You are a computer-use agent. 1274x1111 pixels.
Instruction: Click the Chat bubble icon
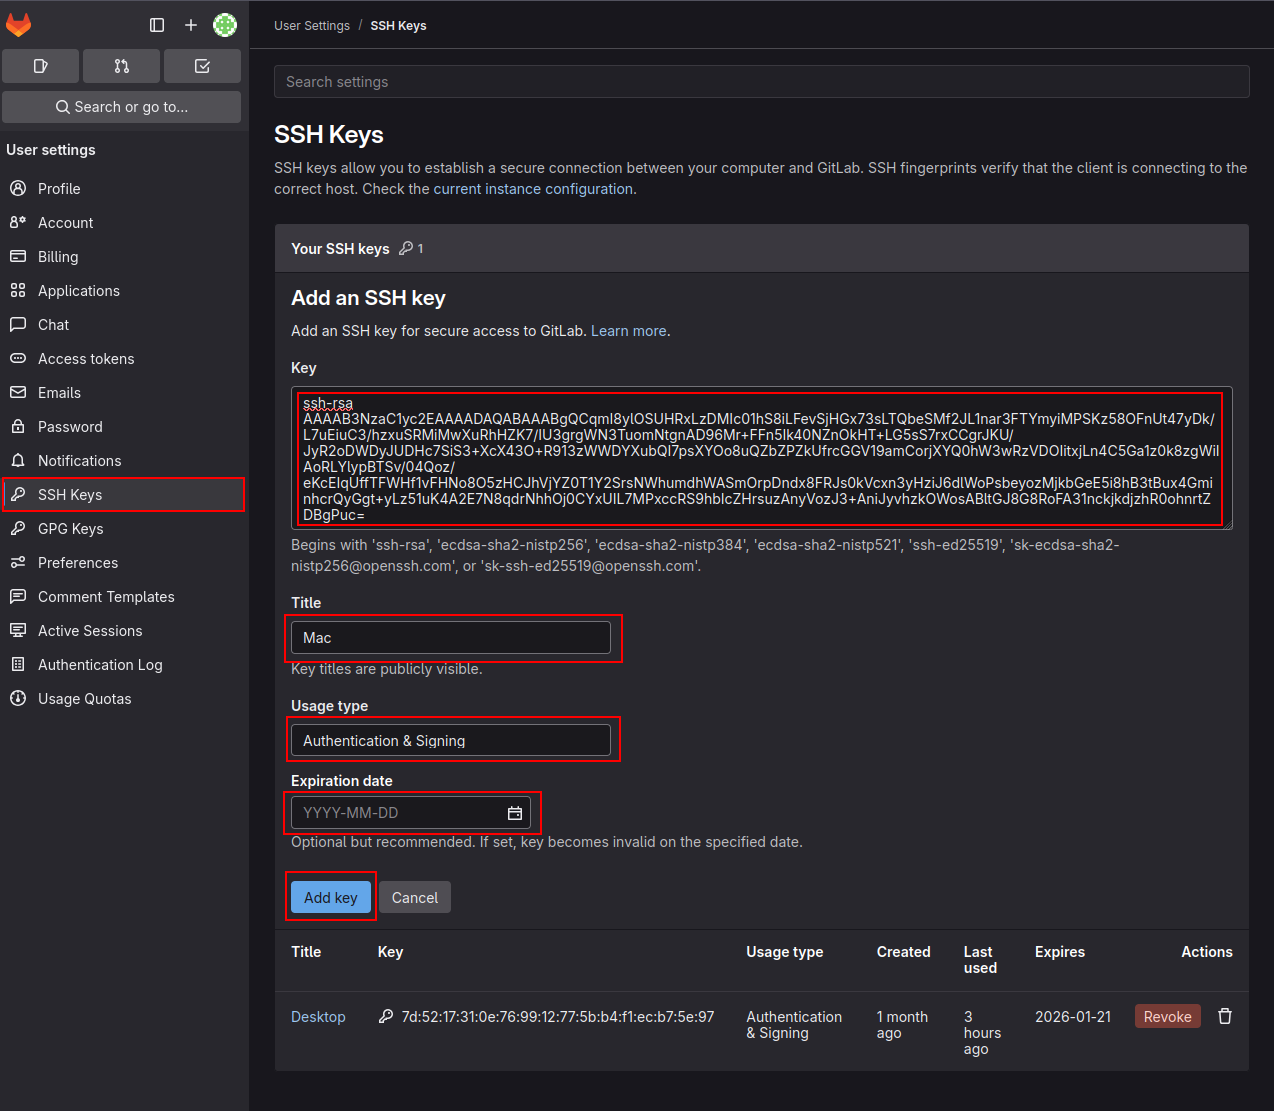click(x=18, y=324)
